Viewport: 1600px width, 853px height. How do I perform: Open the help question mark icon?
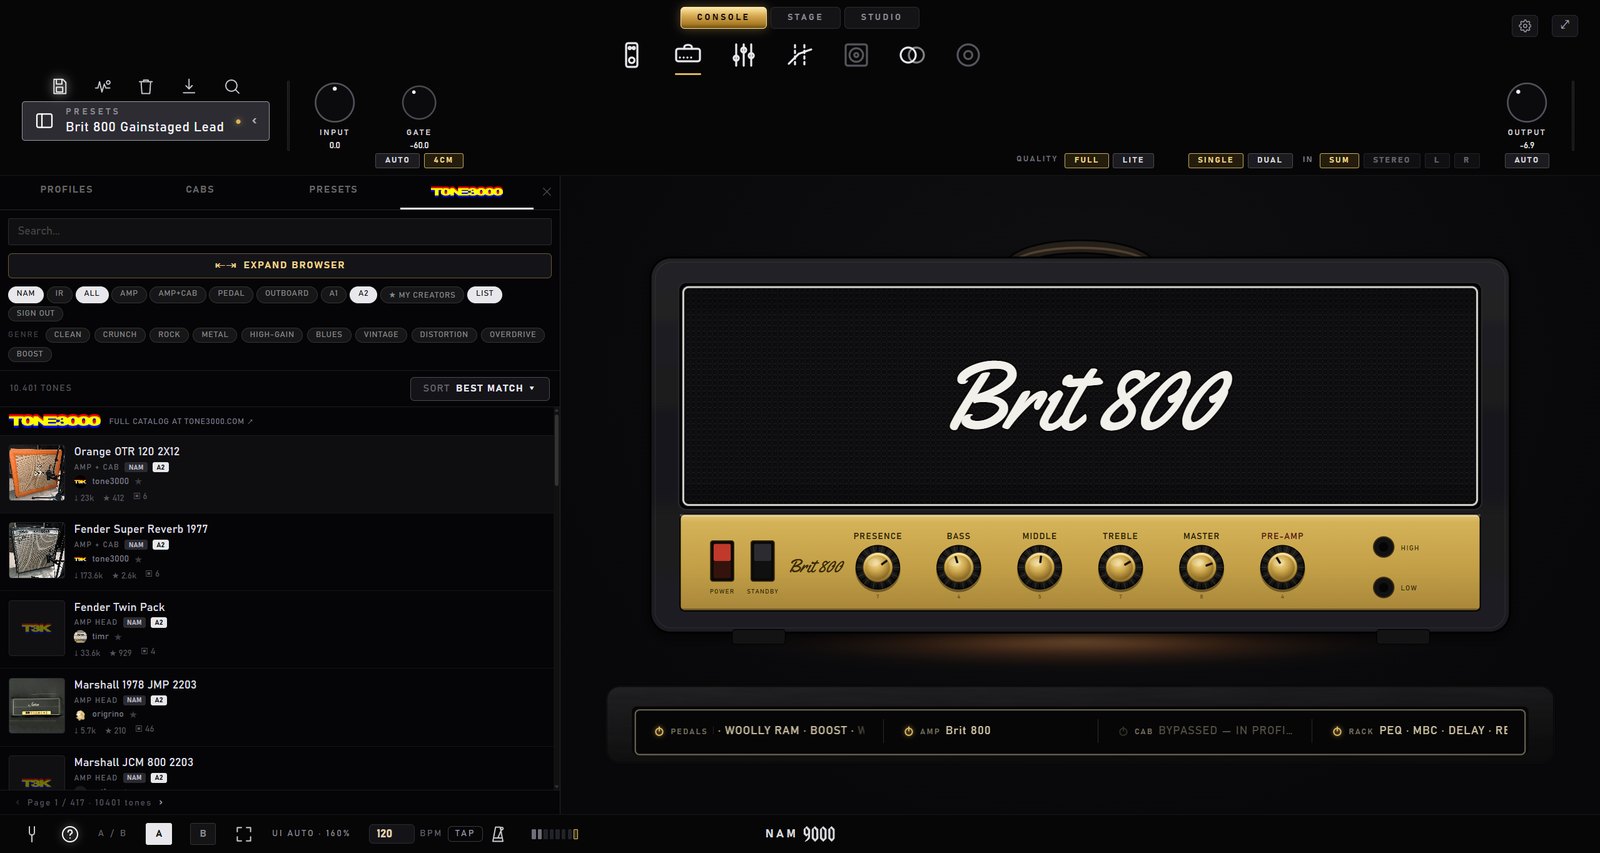tap(70, 834)
